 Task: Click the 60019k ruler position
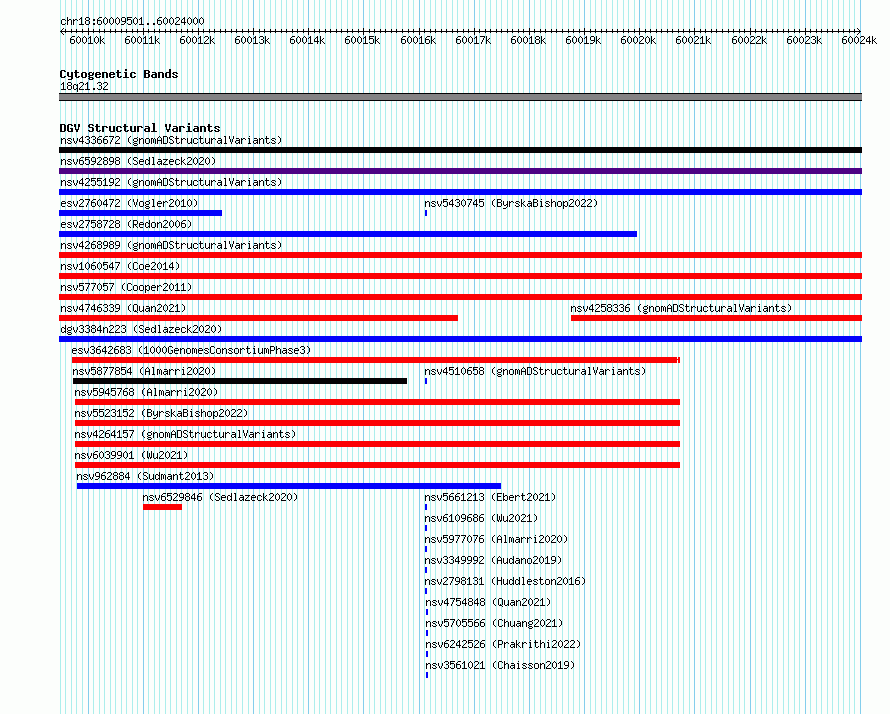(x=583, y=40)
